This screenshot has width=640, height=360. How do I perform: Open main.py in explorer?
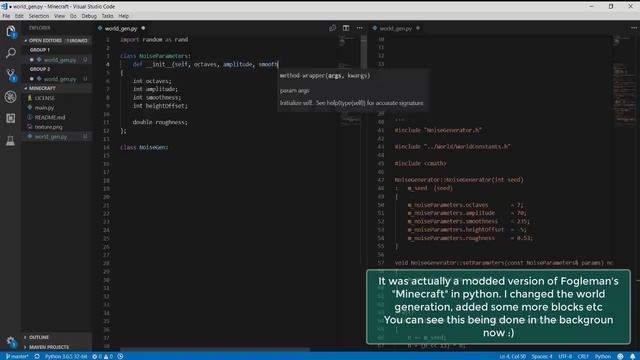(x=56, y=108)
